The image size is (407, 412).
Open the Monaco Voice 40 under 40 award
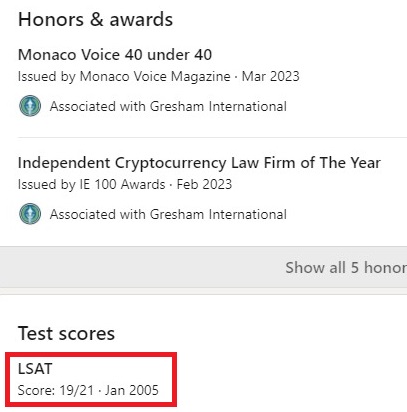point(115,55)
